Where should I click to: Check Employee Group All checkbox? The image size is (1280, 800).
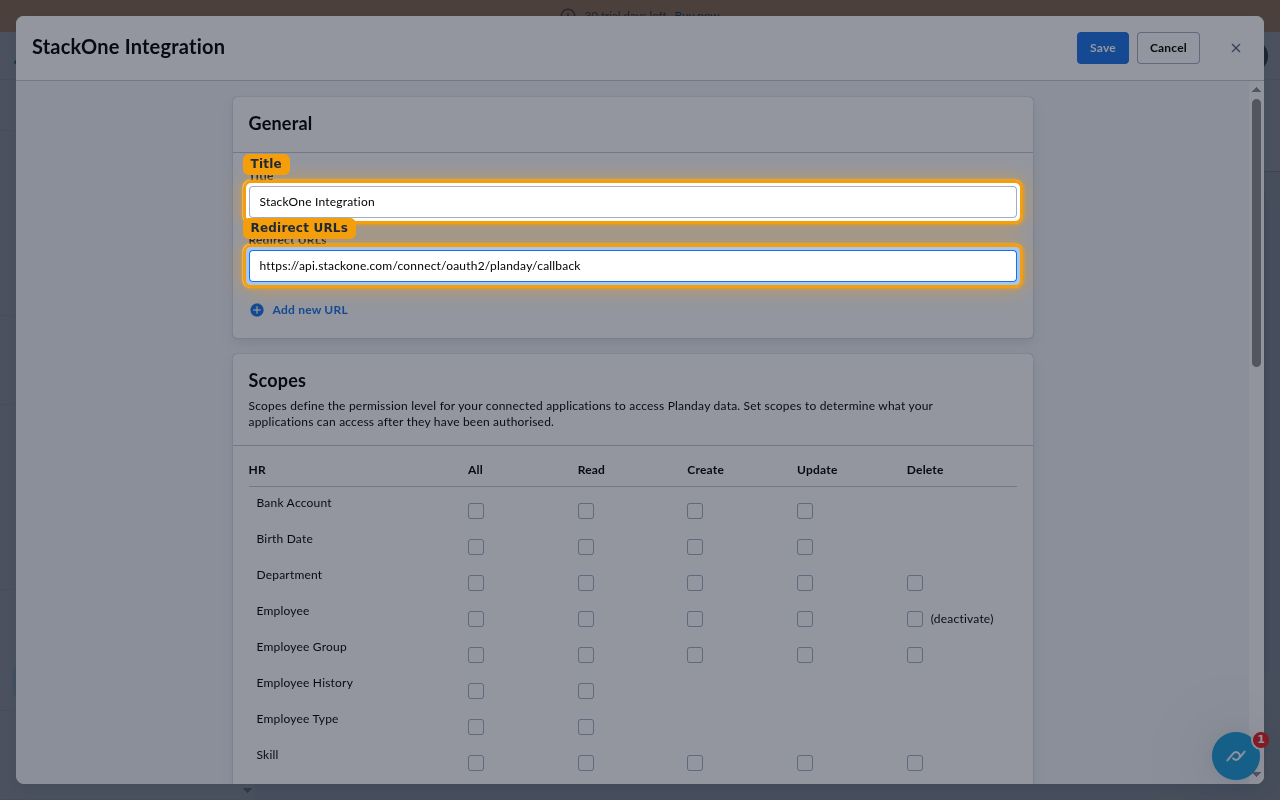point(476,655)
